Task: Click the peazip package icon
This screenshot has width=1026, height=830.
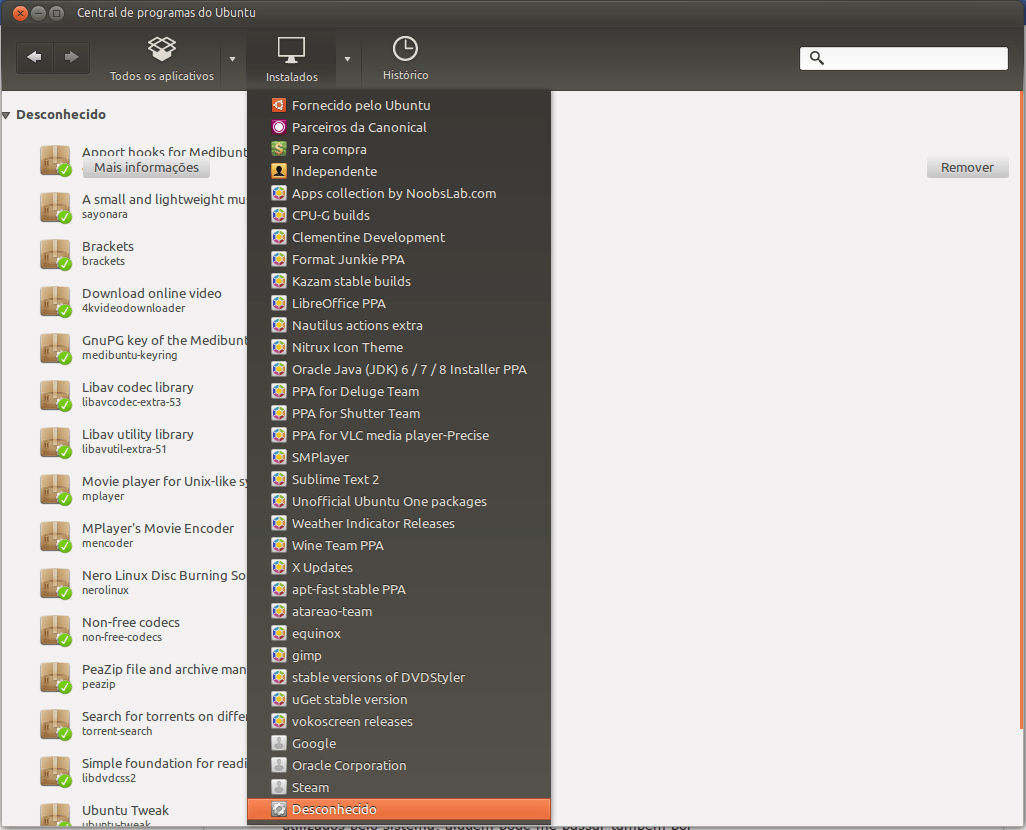Action: point(55,677)
